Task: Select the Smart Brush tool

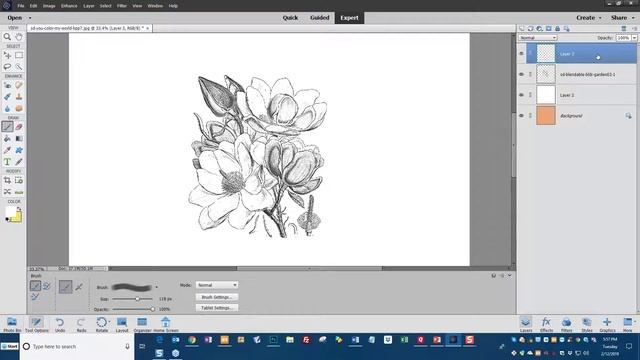Action: [7, 97]
